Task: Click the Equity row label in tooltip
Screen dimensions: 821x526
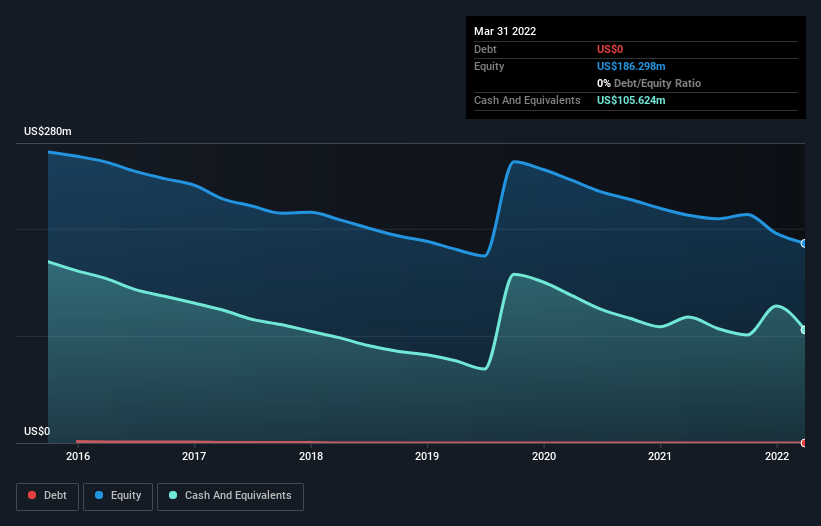Action: coord(489,66)
